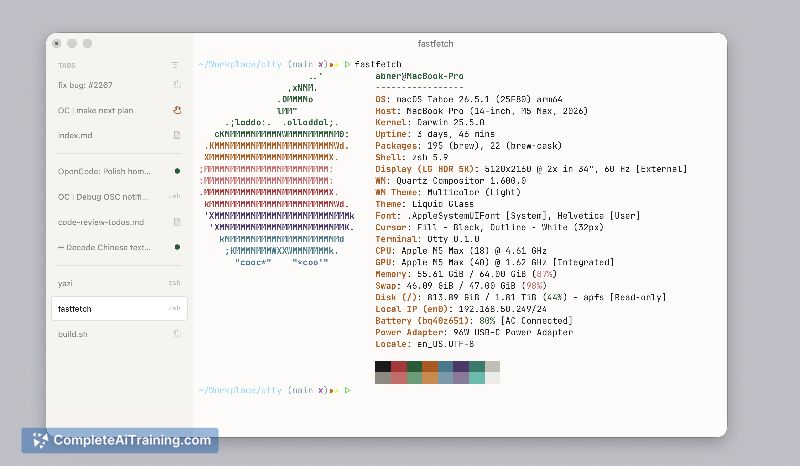
Task: Click the zsh badge on the fastfetch tab
Action: point(174,308)
